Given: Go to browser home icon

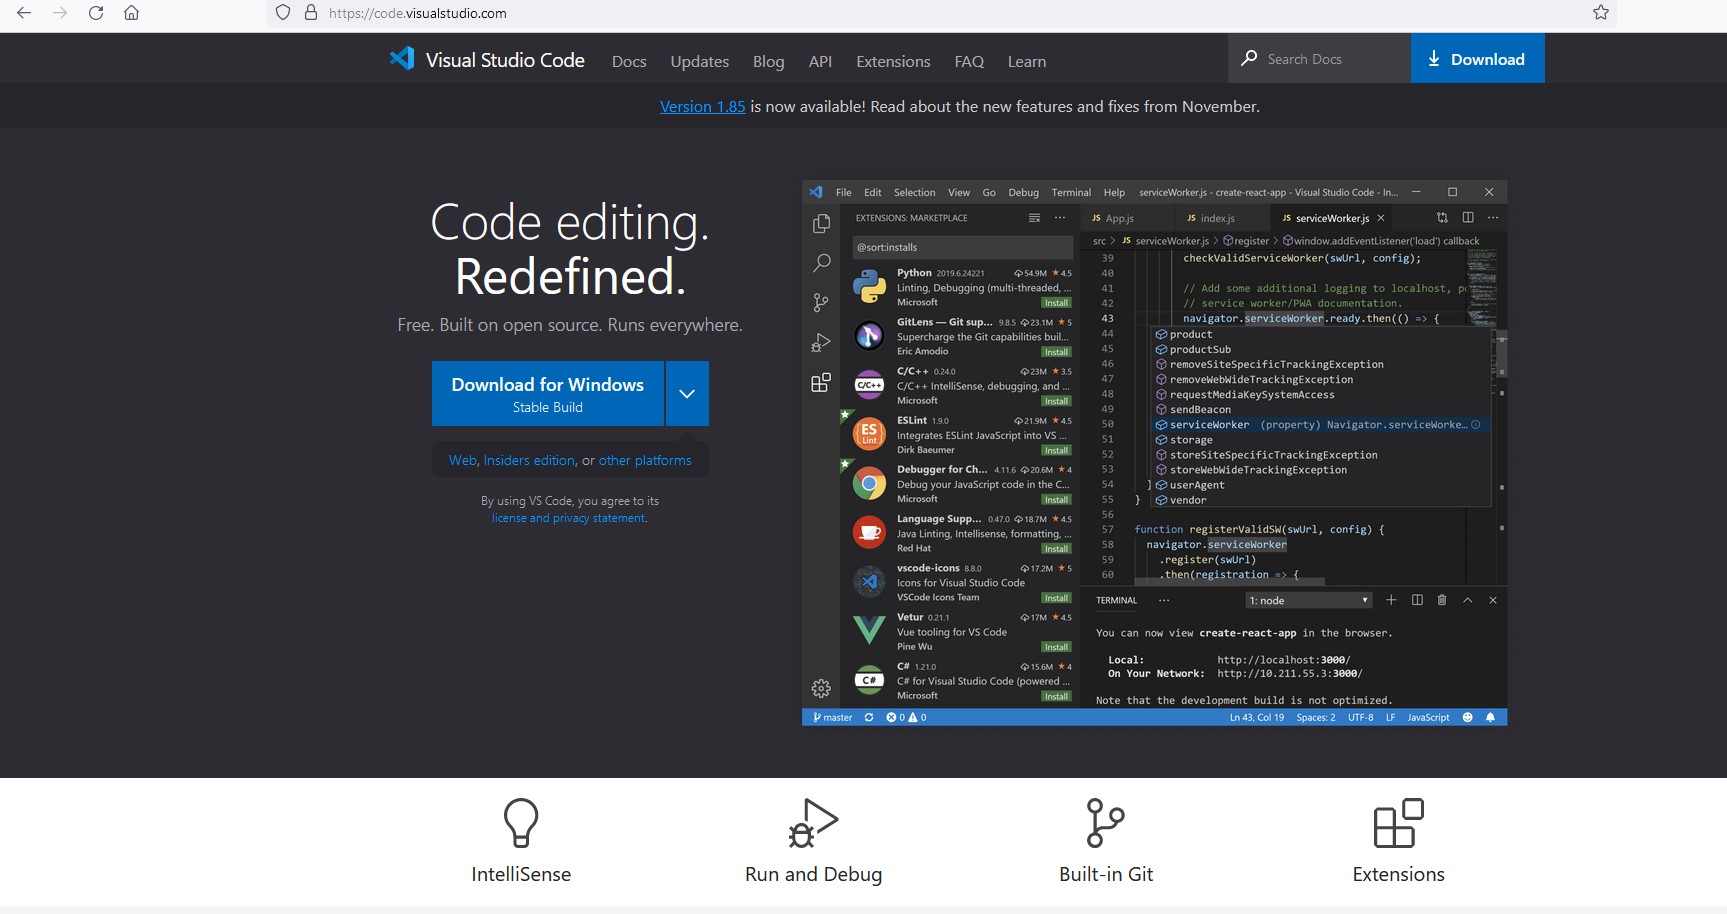Looking at the screenshot, I should 131,13.
